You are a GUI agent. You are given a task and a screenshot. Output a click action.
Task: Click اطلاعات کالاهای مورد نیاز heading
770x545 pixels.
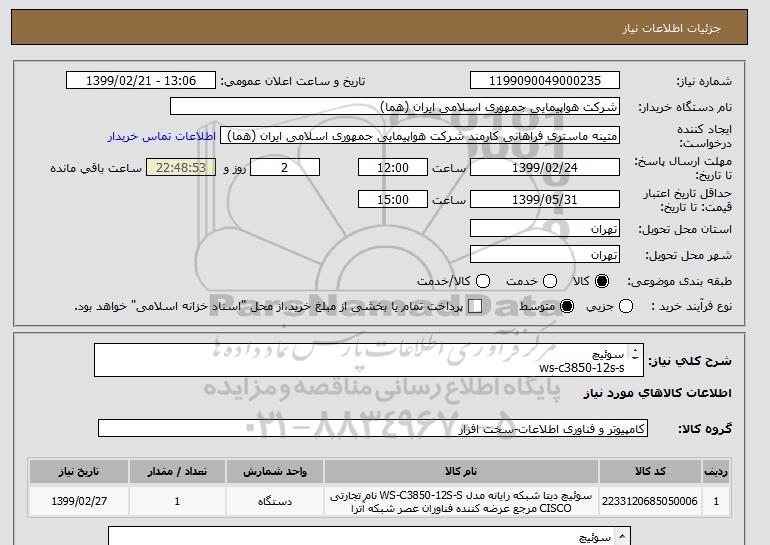[x=658, y=393]
